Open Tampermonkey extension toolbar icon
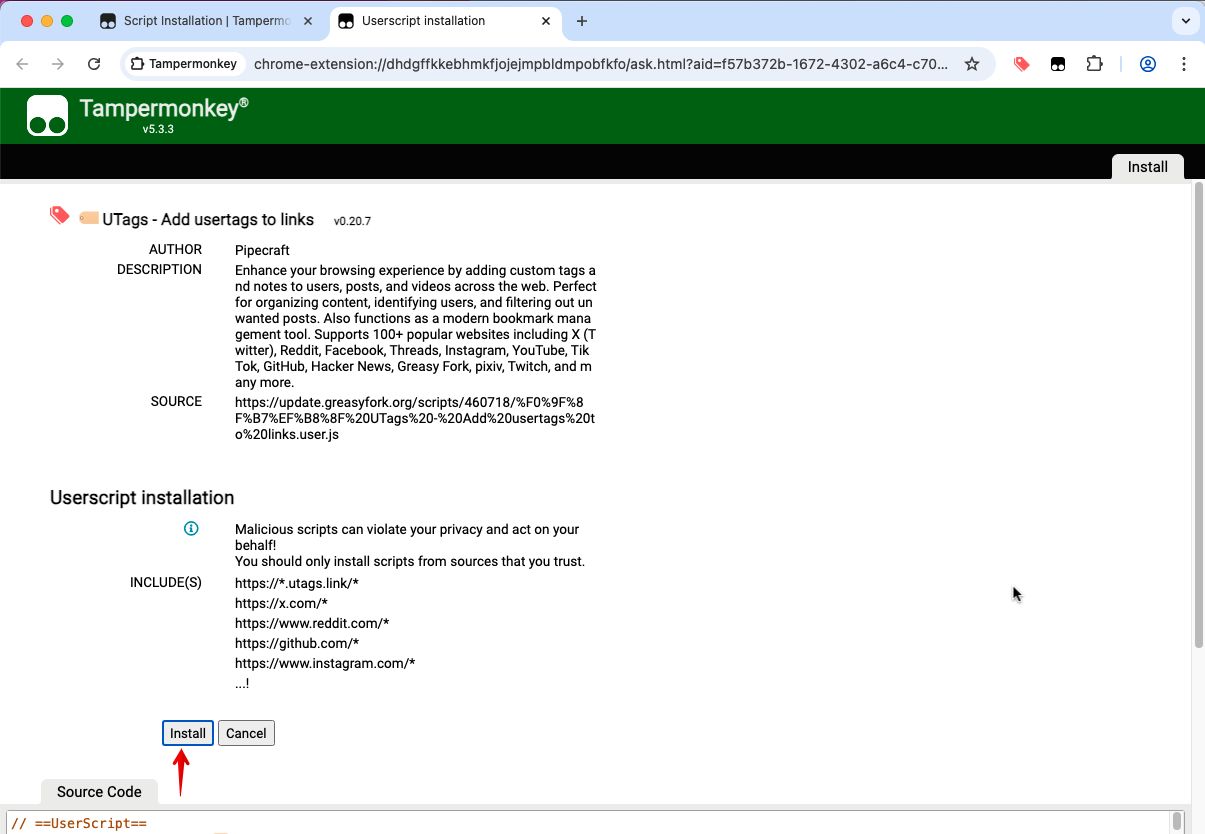 pos(1057,64)
